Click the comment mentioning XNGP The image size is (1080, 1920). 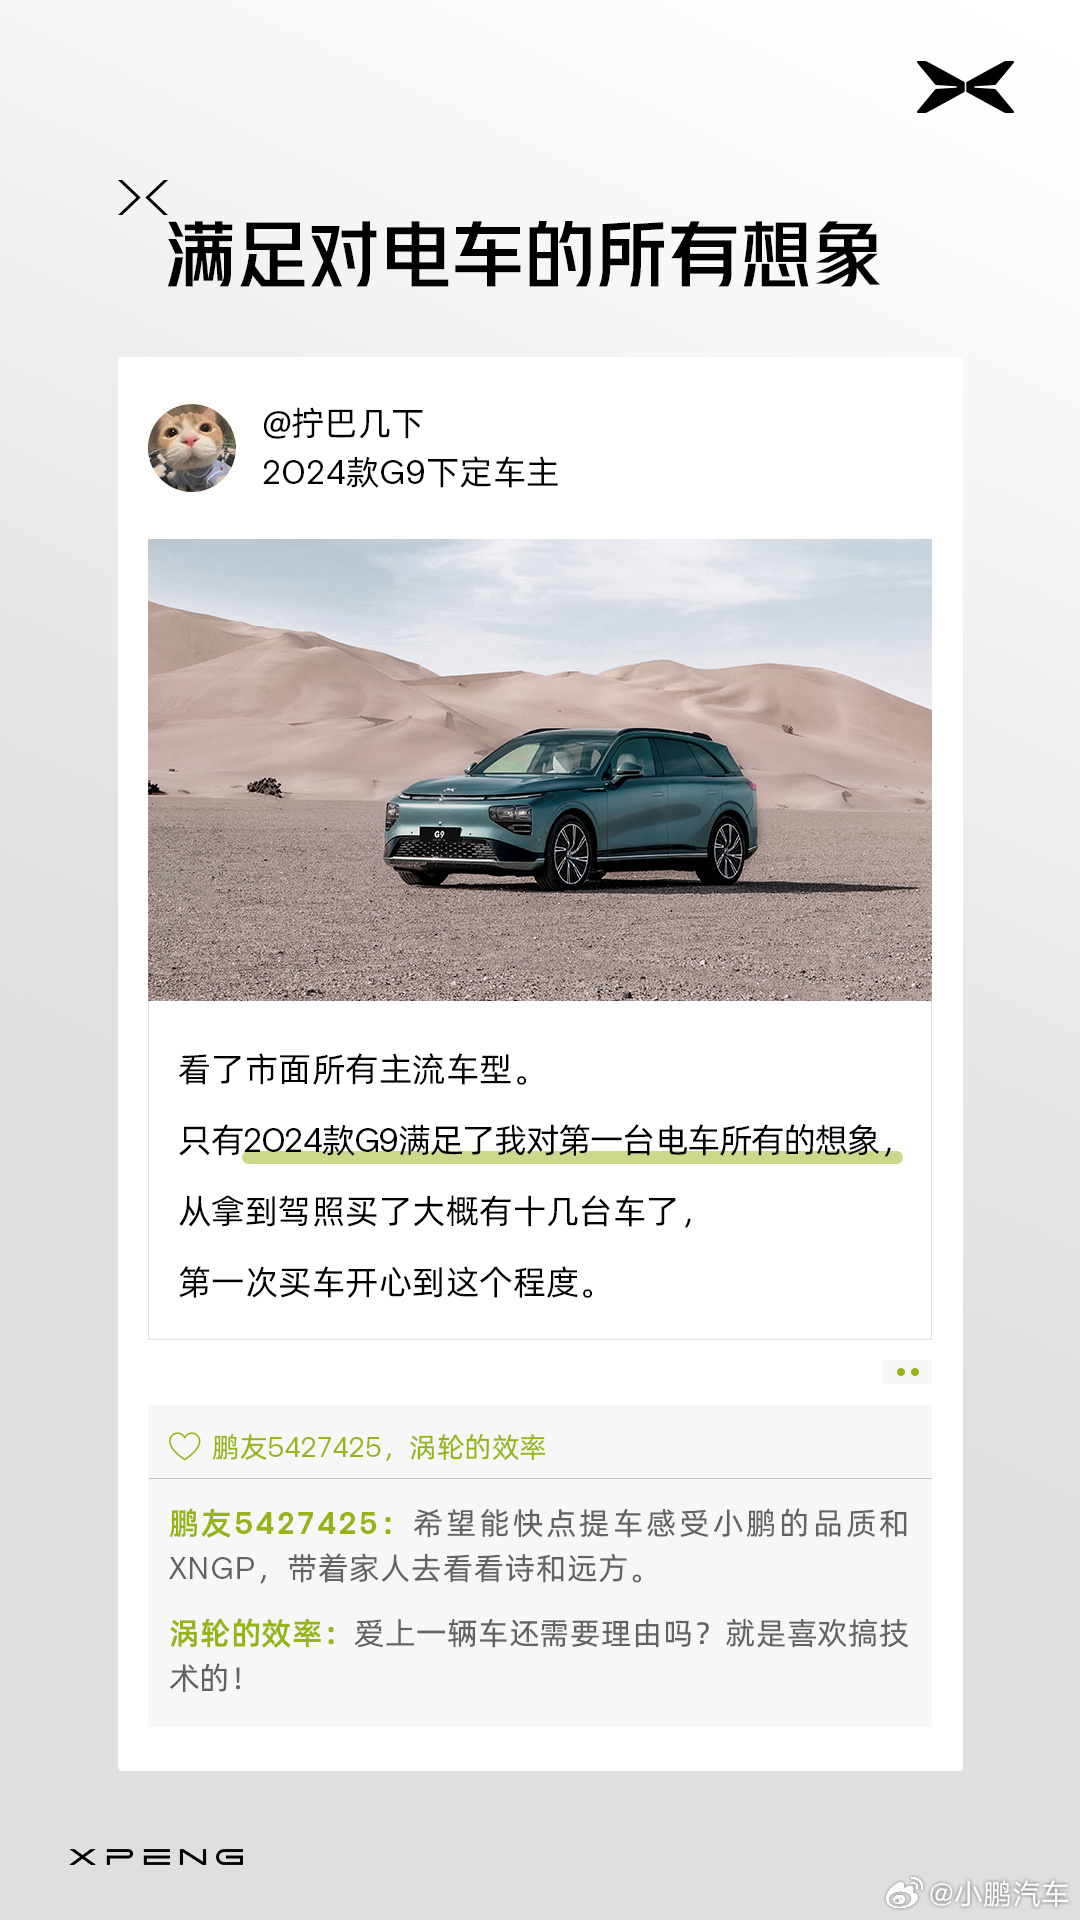coord(539,1546)
